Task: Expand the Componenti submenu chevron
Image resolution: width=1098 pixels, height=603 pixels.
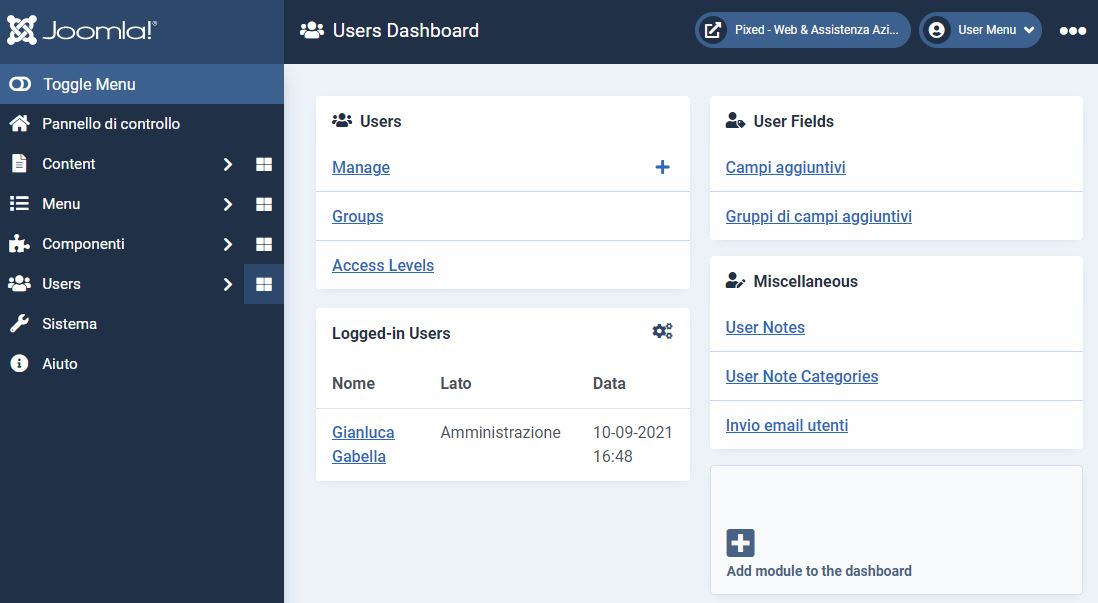Action: point(227,243)
